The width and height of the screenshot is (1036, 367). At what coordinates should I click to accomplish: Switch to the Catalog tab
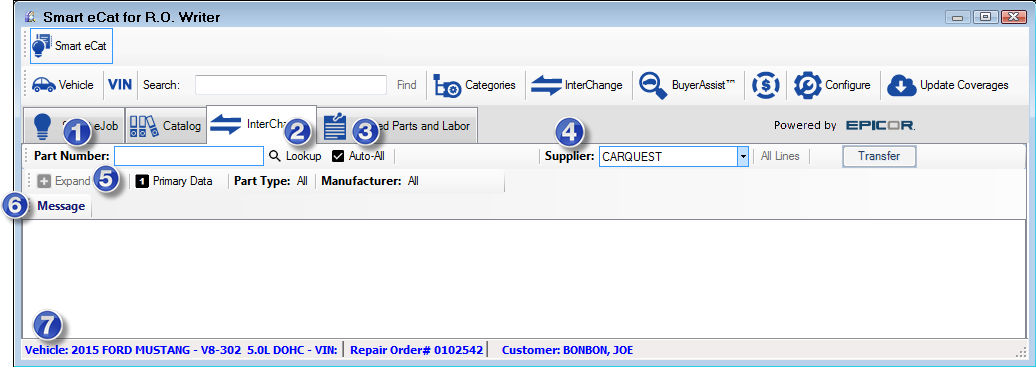coord(165,125)
